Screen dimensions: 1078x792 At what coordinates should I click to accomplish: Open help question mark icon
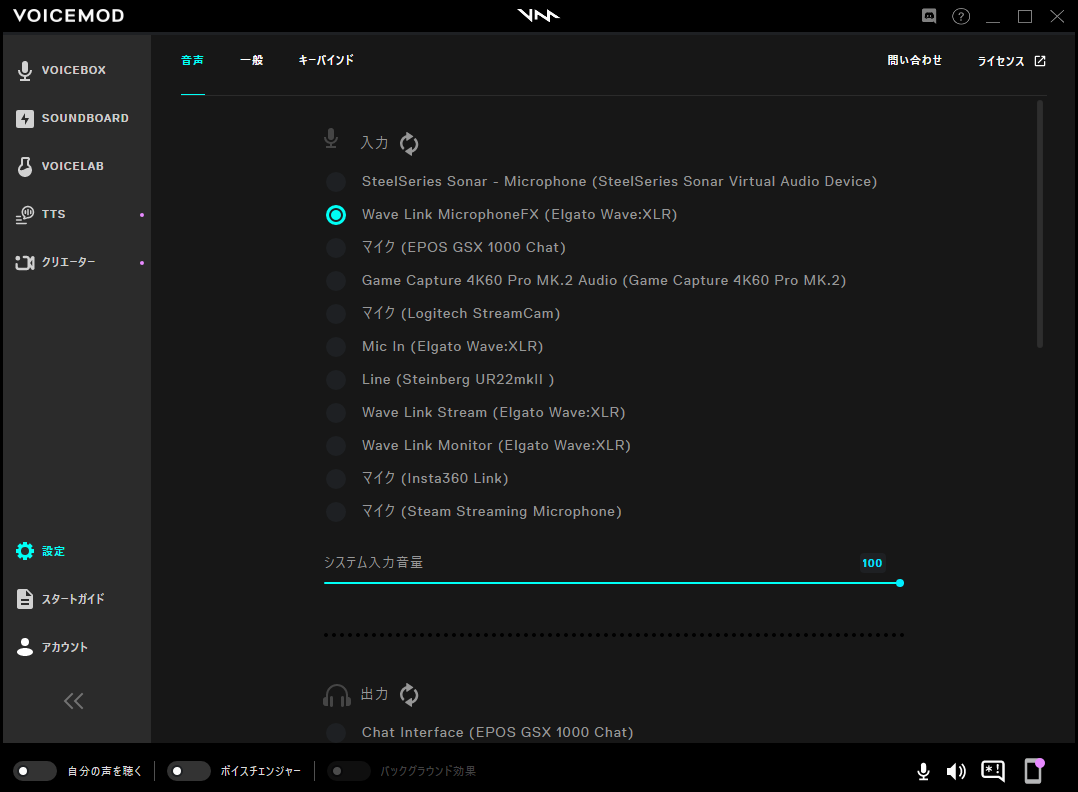click(961, 16)
